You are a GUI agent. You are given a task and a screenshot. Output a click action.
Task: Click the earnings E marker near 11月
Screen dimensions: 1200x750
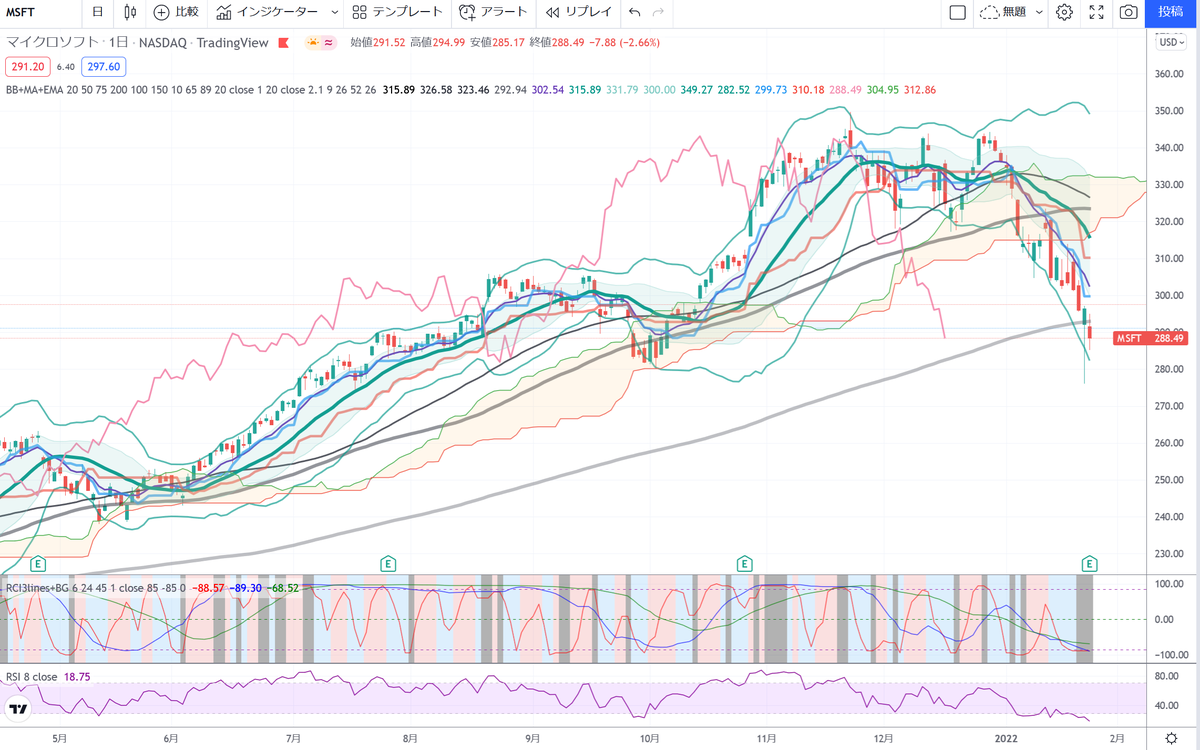coord(744,564)
